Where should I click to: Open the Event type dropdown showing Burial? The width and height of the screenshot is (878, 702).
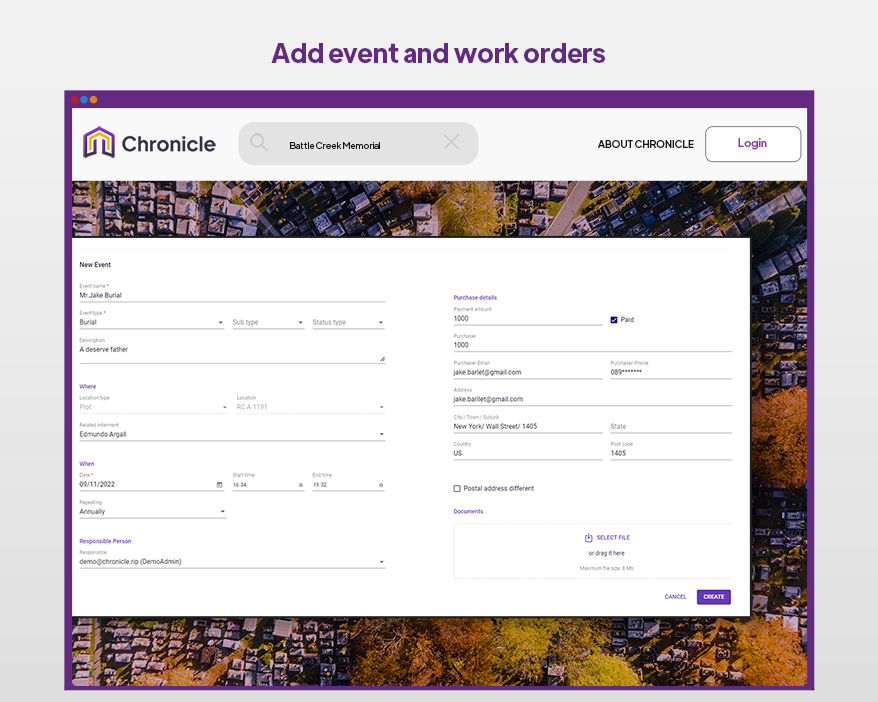[219, 322]
